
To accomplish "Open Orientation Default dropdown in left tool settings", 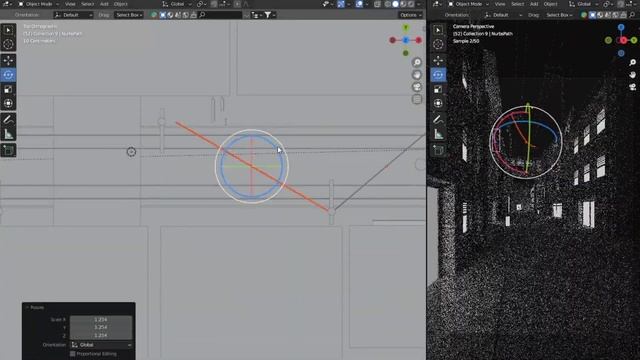I will [x=73, y=15].
